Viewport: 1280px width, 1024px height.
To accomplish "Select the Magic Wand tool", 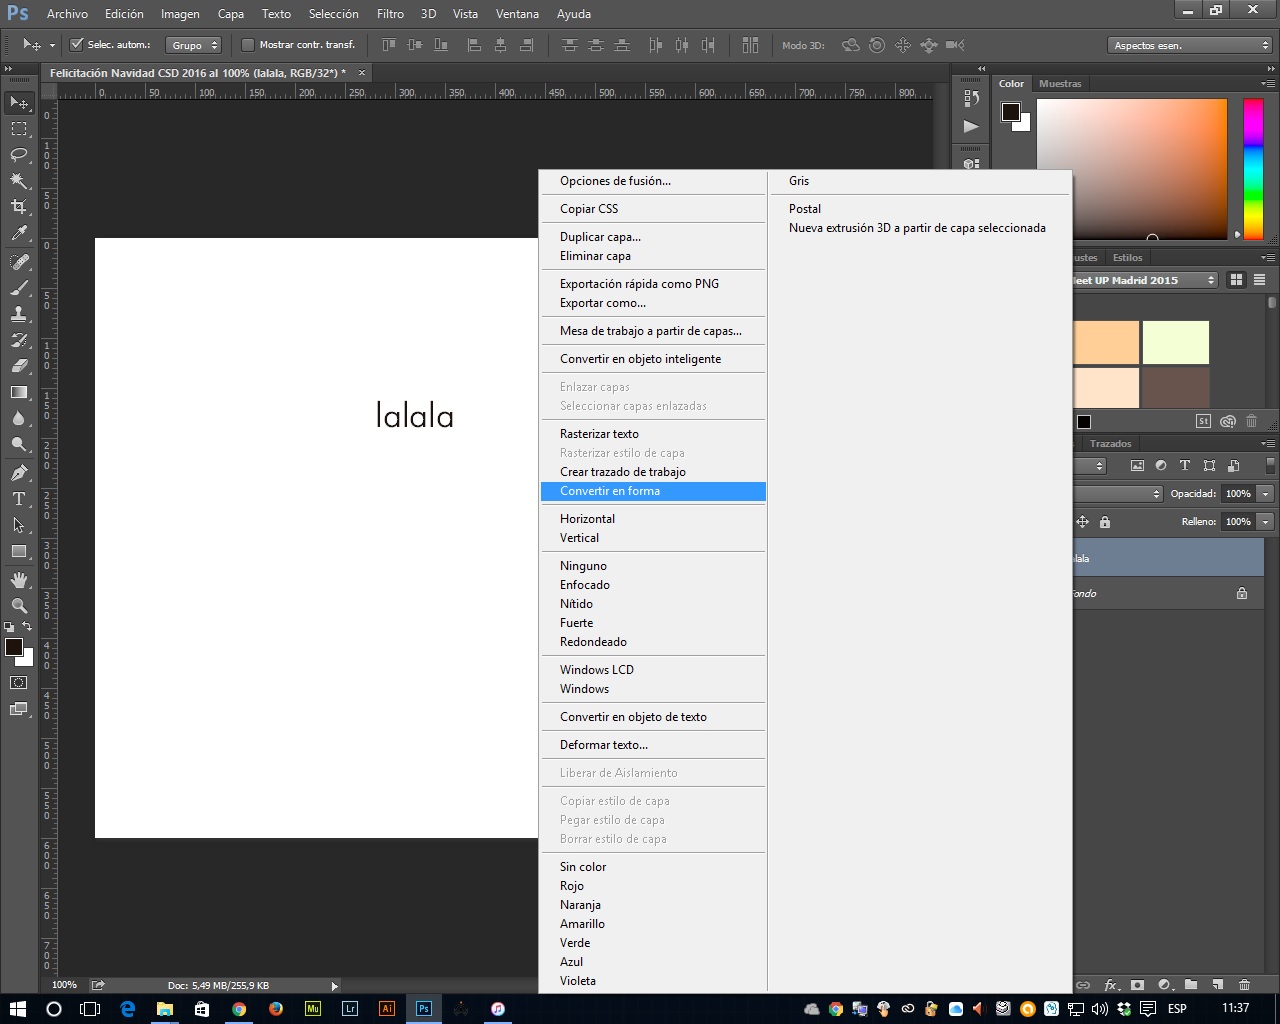I will (19, 181).
